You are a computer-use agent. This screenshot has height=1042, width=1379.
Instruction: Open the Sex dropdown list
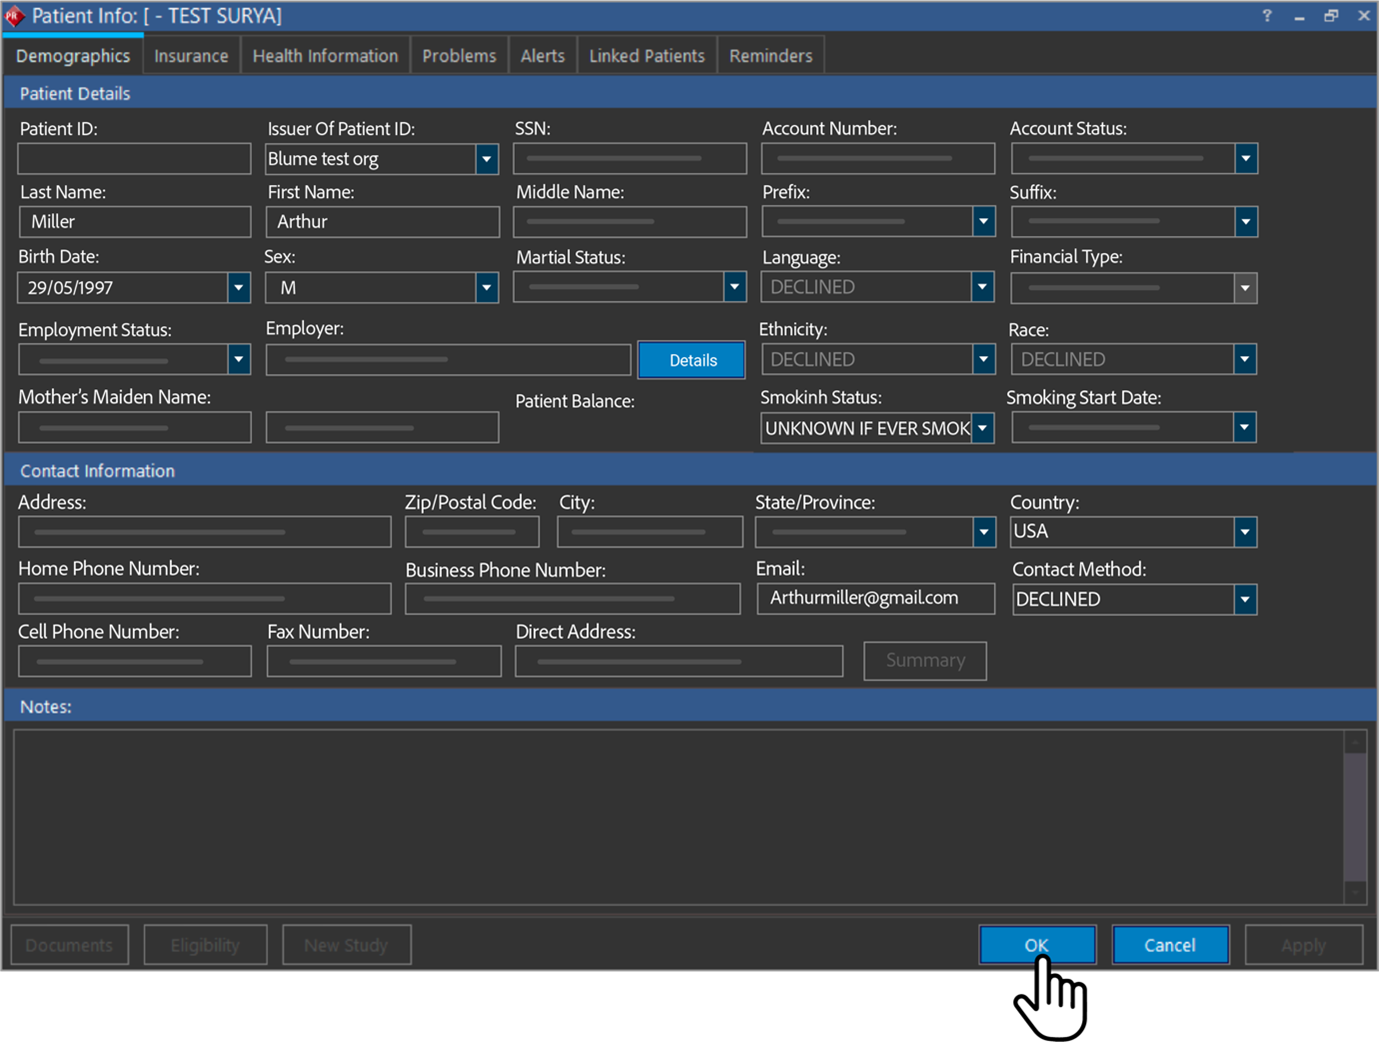pos(486,288)
